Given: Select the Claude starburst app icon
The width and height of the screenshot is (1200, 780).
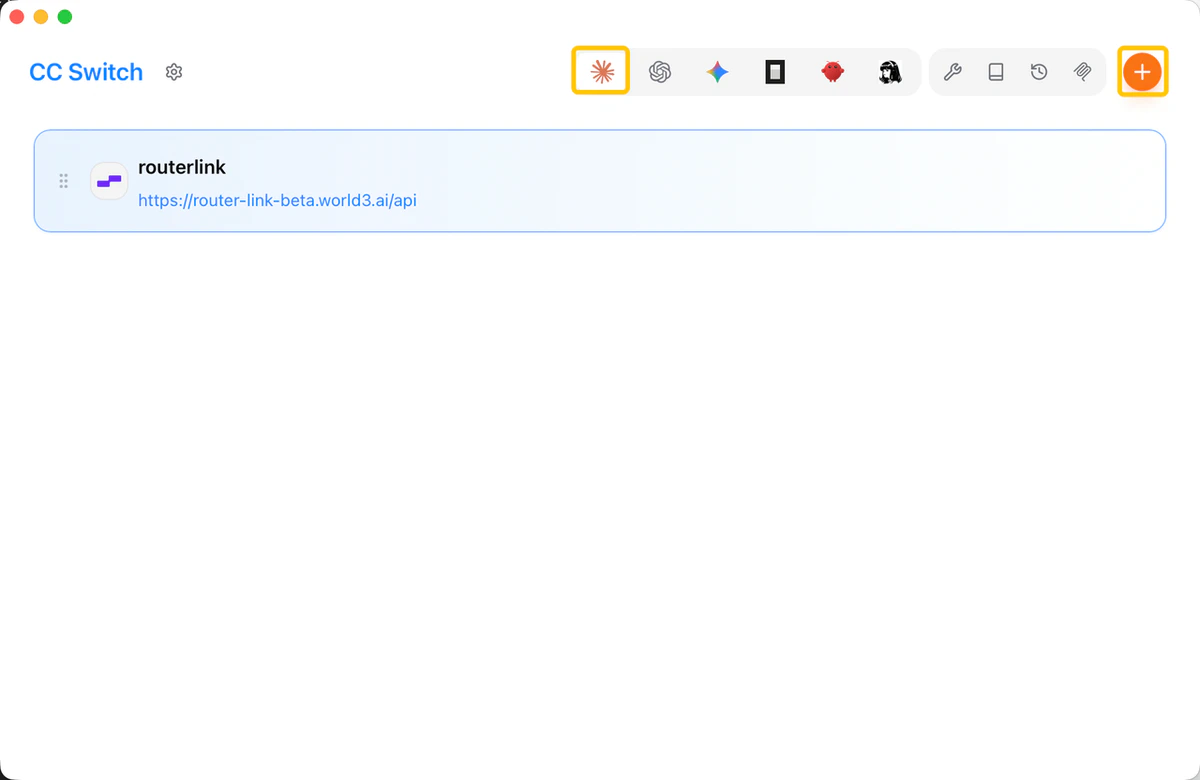Looking at the screenshot, I should (601, 71).
